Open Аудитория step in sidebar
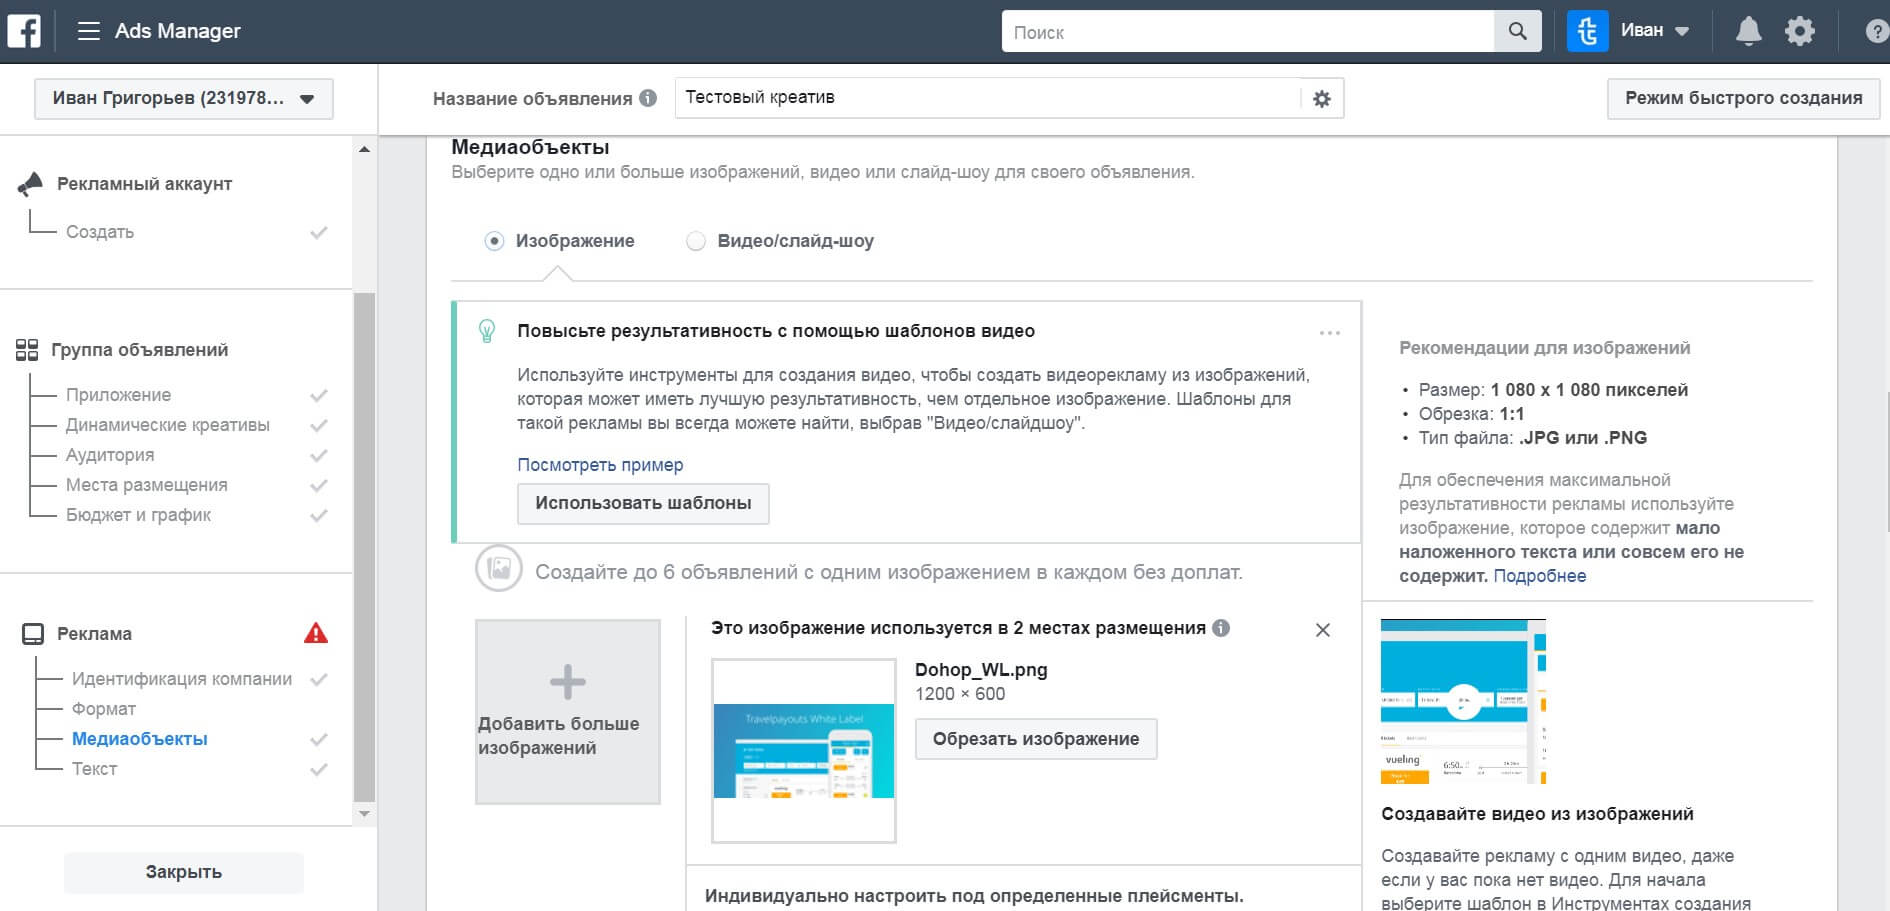Image resolution: width=1890 pixels, height=911 pixels. [x=110, y=455]
